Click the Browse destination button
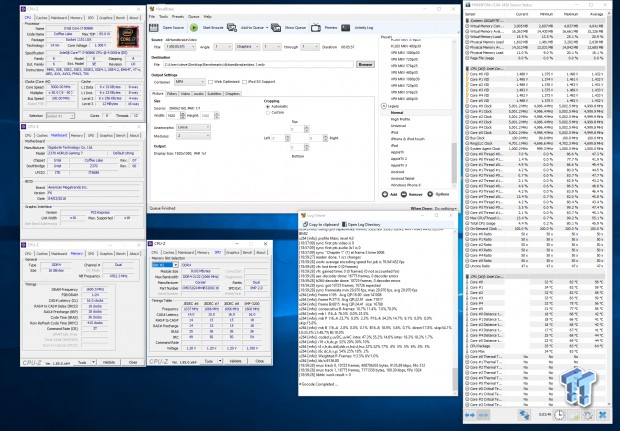The image size is (620, 431). 365,64
